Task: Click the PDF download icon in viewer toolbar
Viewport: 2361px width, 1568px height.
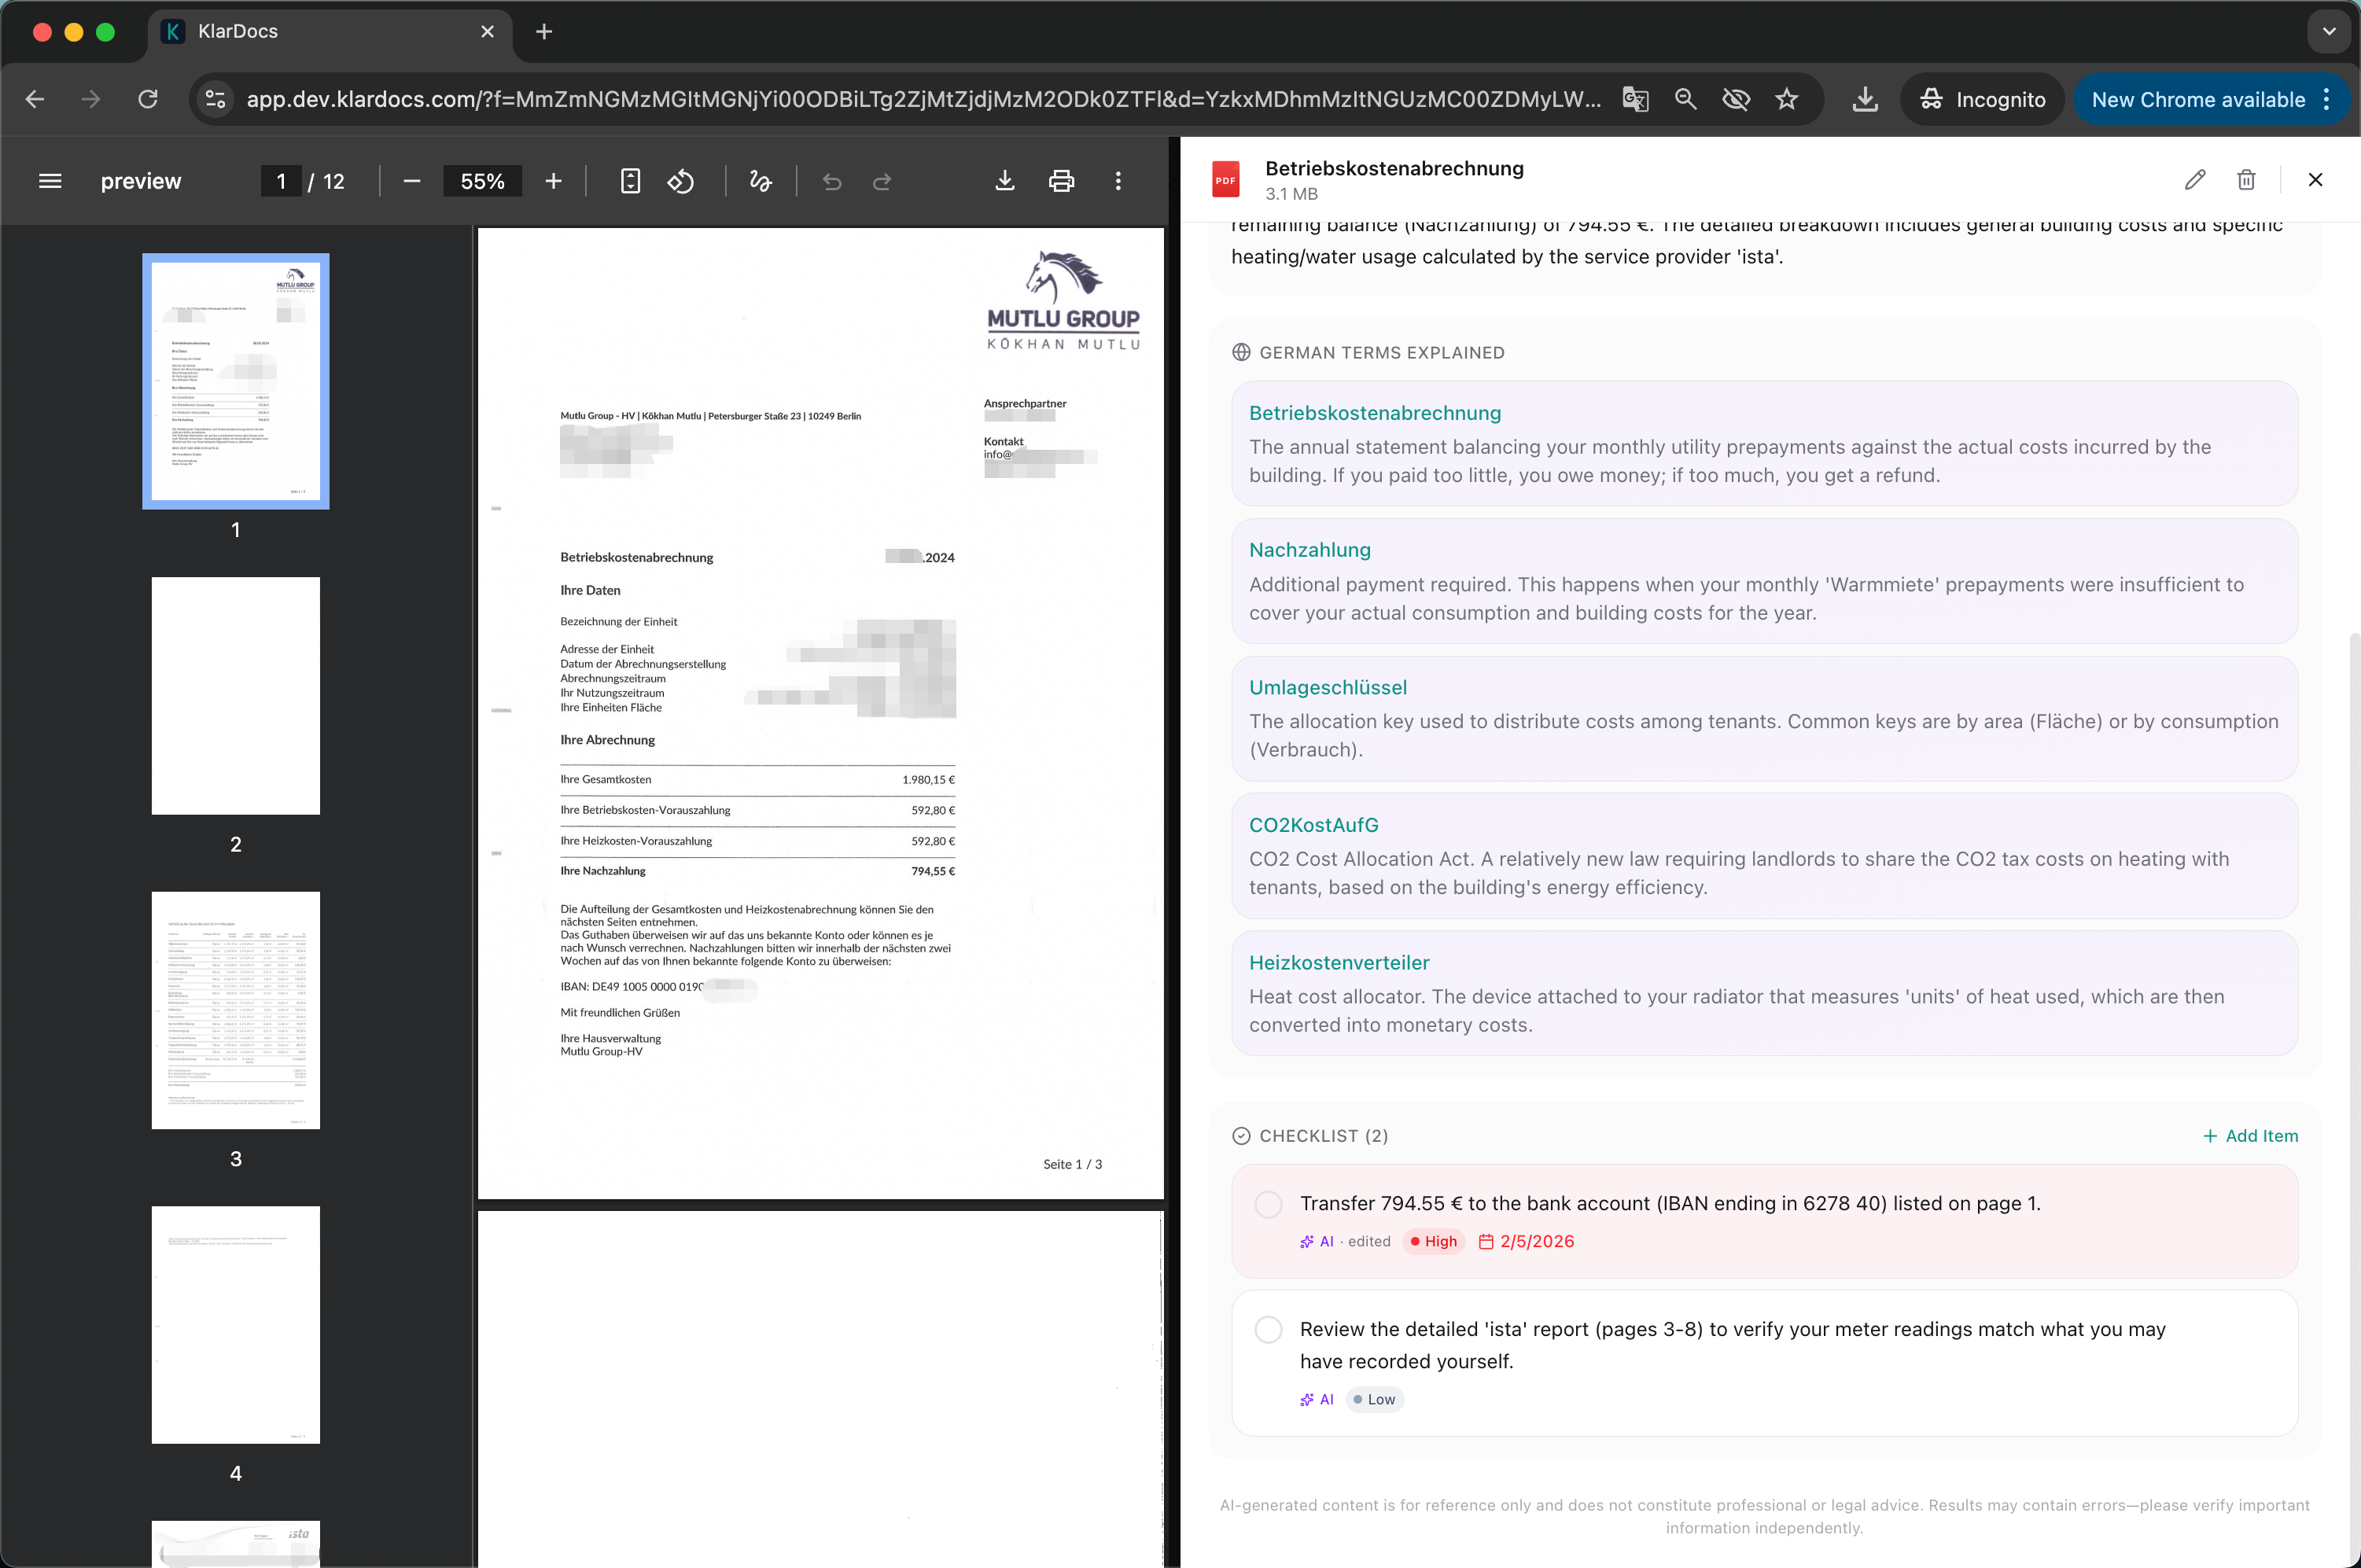Action: click(x=1004, y=181)
